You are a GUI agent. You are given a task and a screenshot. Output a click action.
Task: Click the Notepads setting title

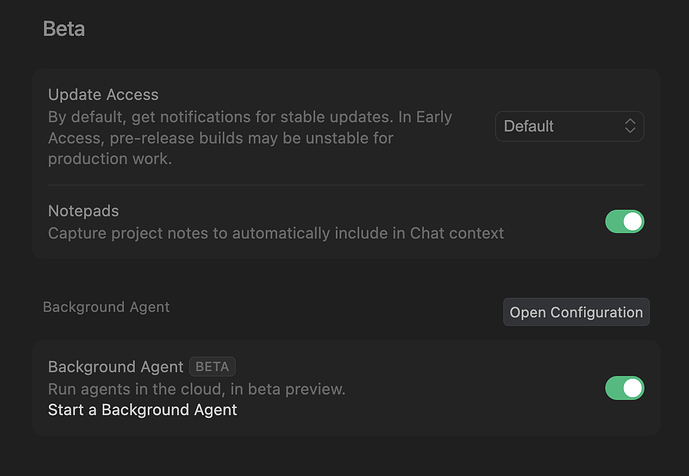click(x=83, y=211)
